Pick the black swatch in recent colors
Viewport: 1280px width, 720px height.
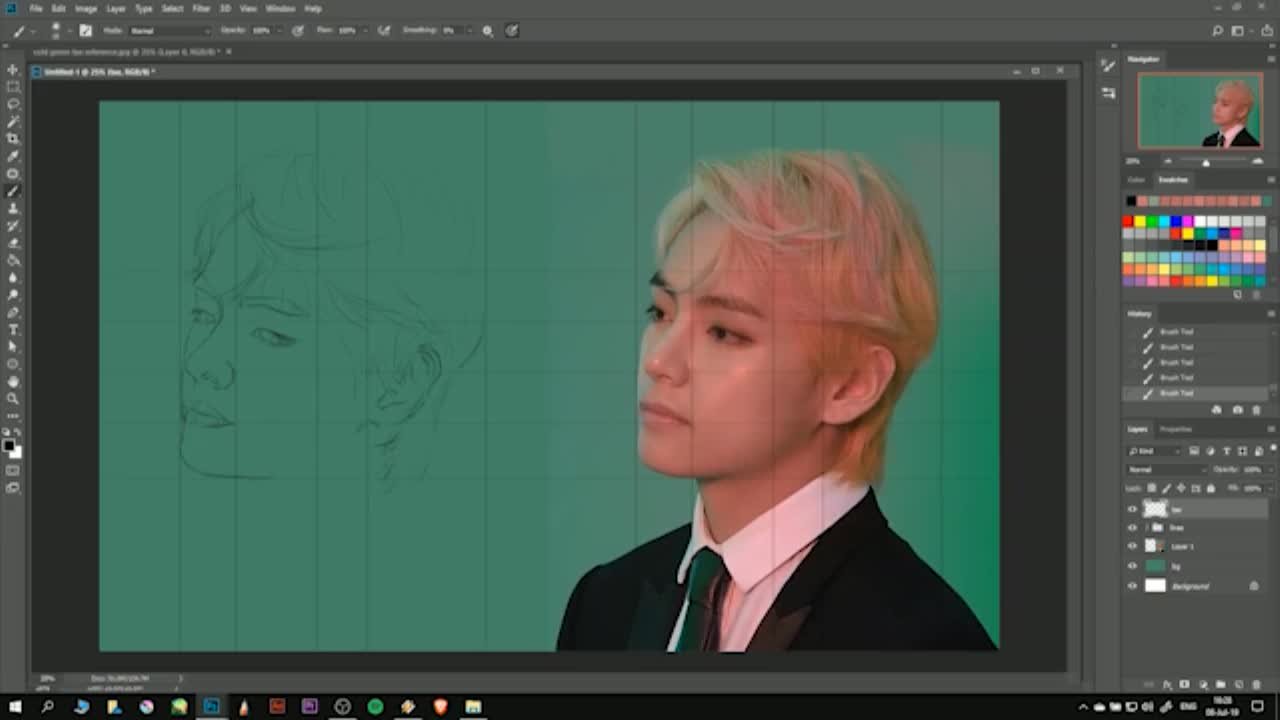point(1131,202)
